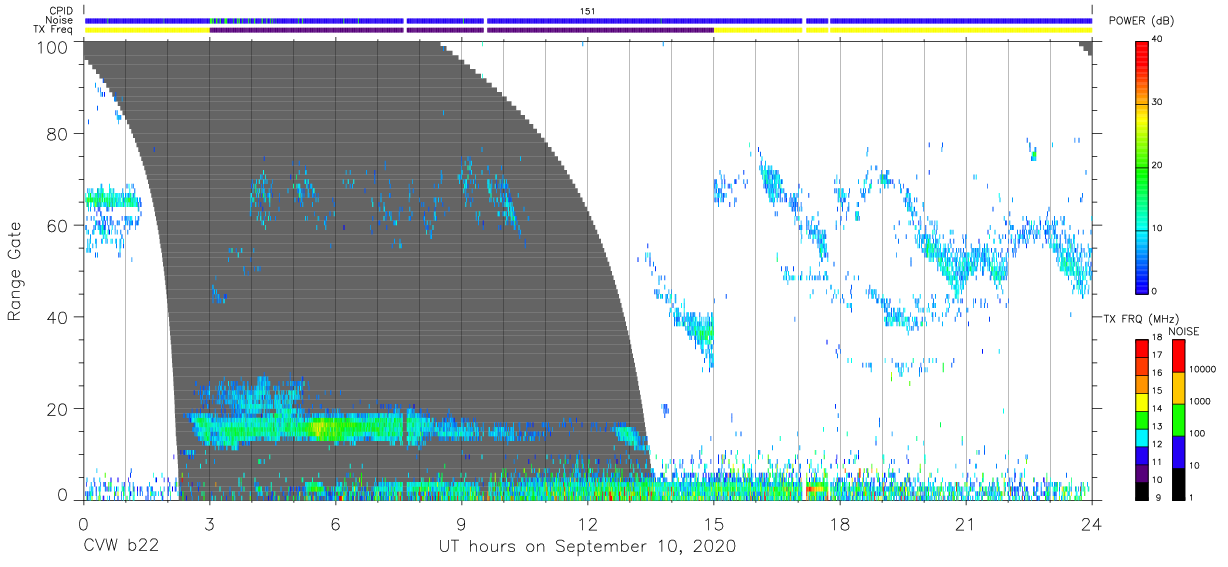Click the 'Range Gate' y-axis title
This screenshot has height=567, width=1228.
tap(15, 271)
